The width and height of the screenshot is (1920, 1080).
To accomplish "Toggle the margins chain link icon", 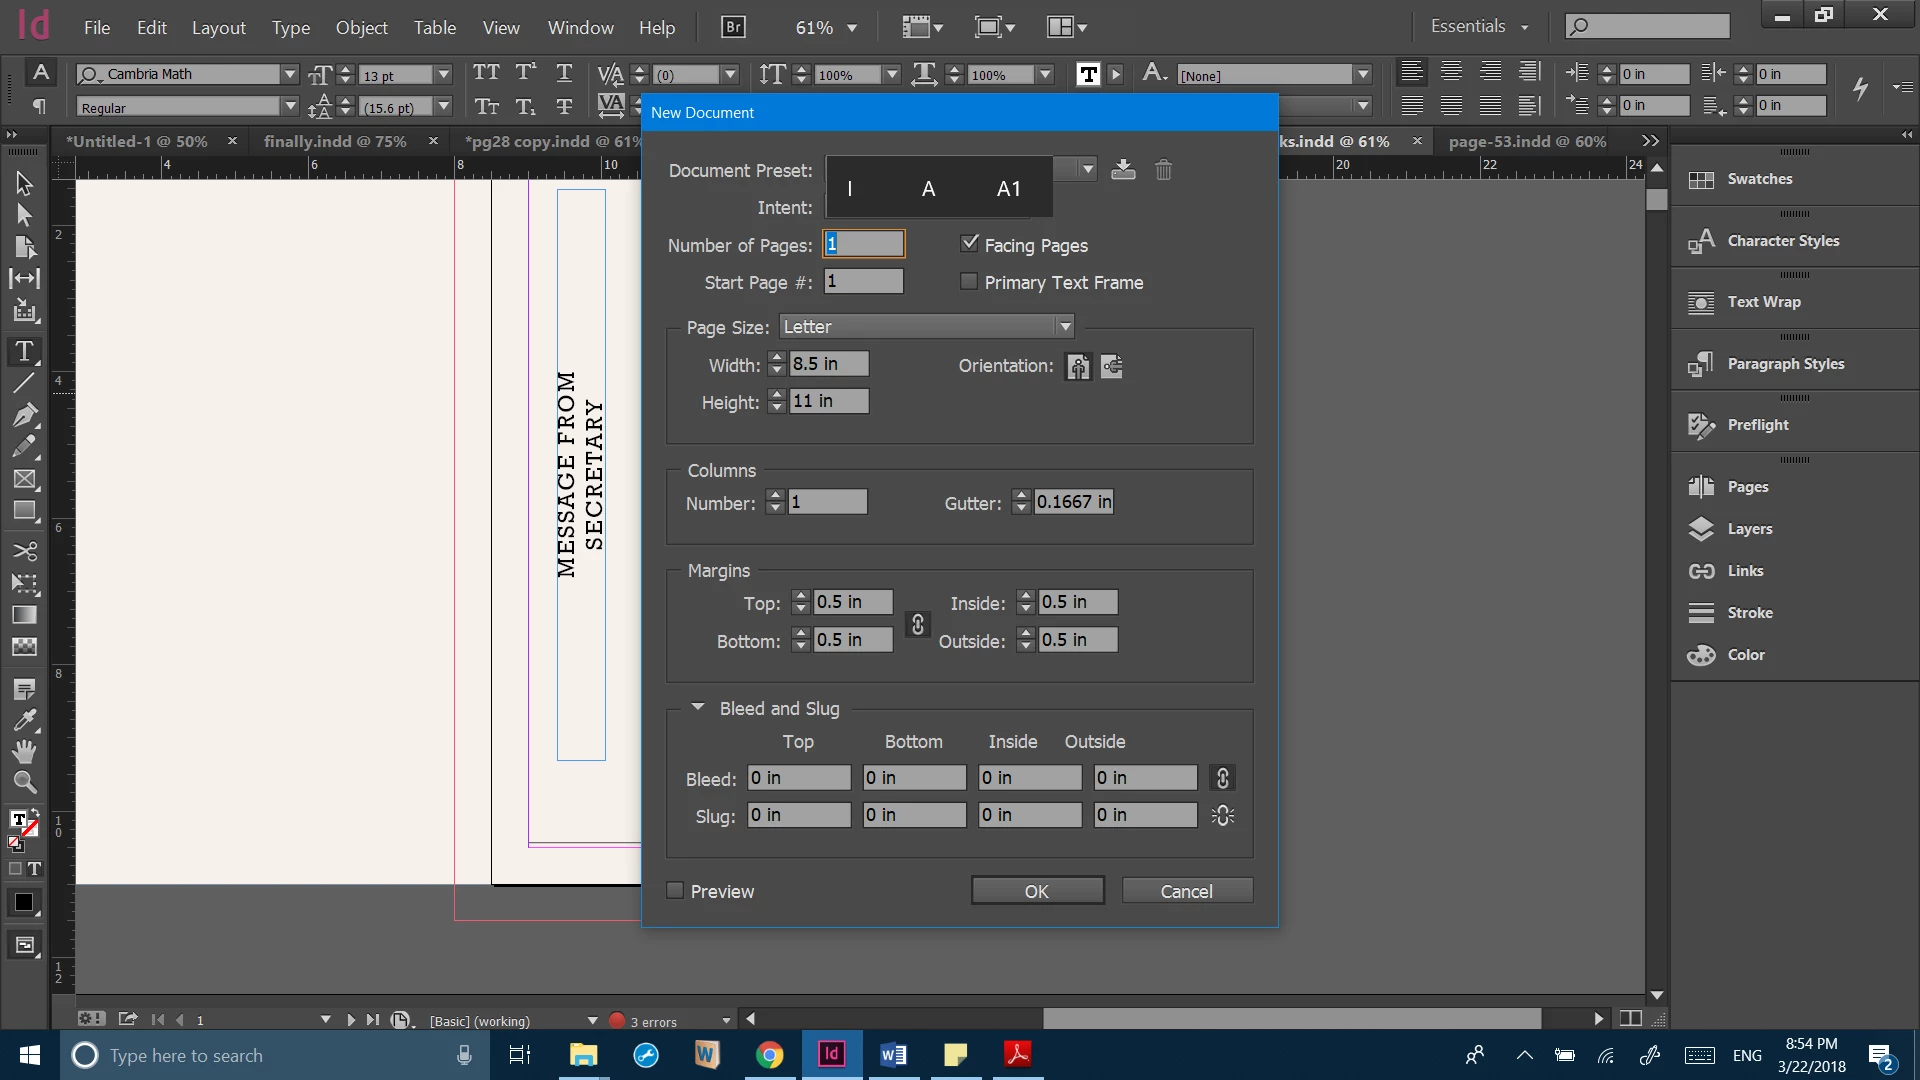I will (917, 624).
